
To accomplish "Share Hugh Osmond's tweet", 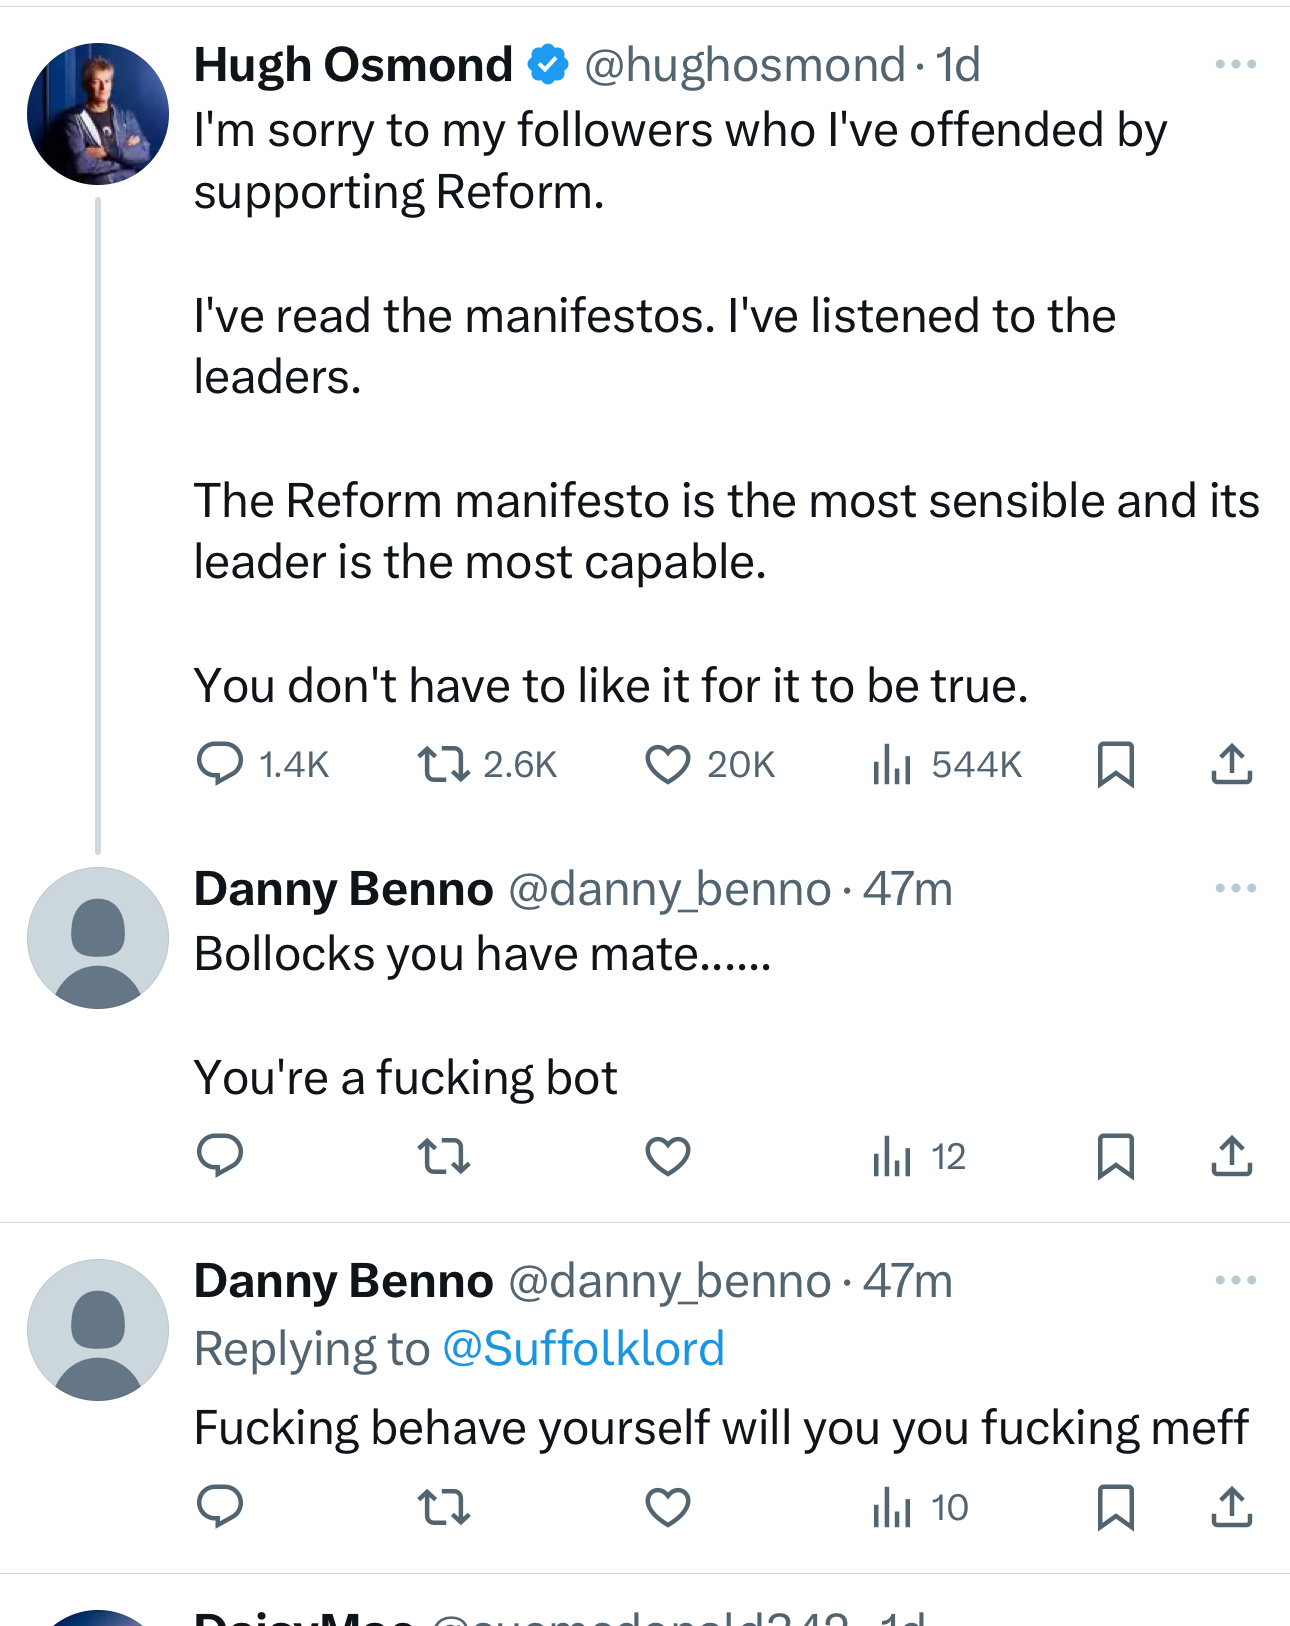I will 1231,765.
